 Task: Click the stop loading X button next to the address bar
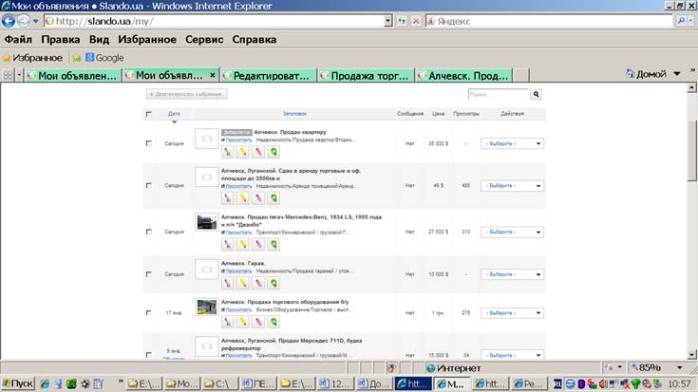416,21
